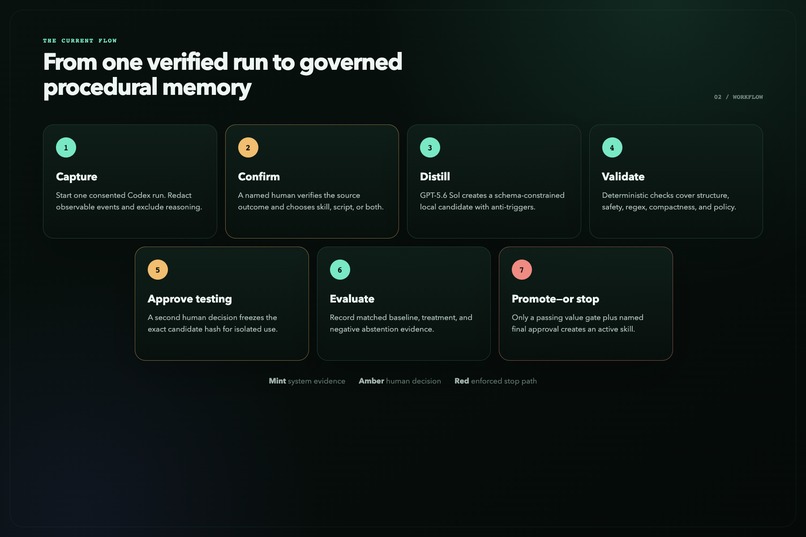Click the 'THE CURRENT FLOW' eyebrow label
The width and height of the screenshot is (806, 537).
(80, 41)
